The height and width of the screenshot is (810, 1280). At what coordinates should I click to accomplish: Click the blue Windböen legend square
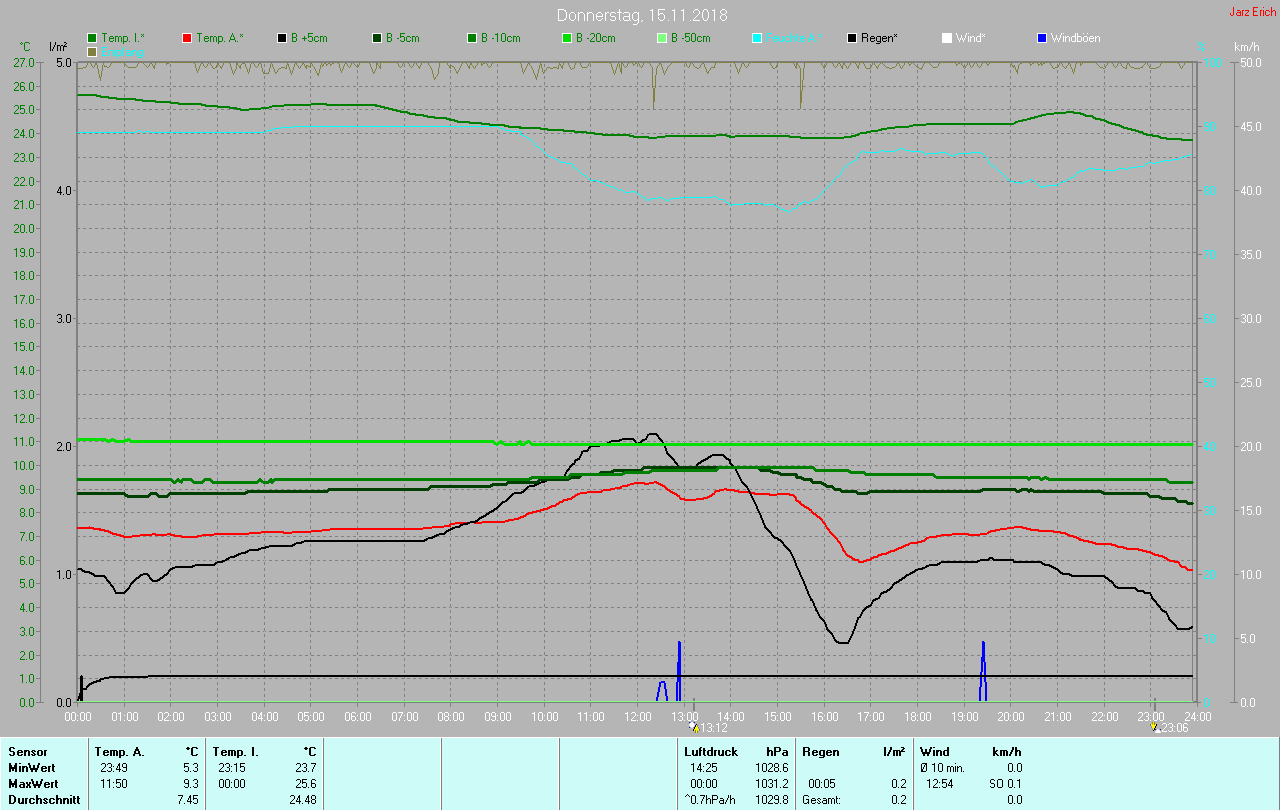1041,38
